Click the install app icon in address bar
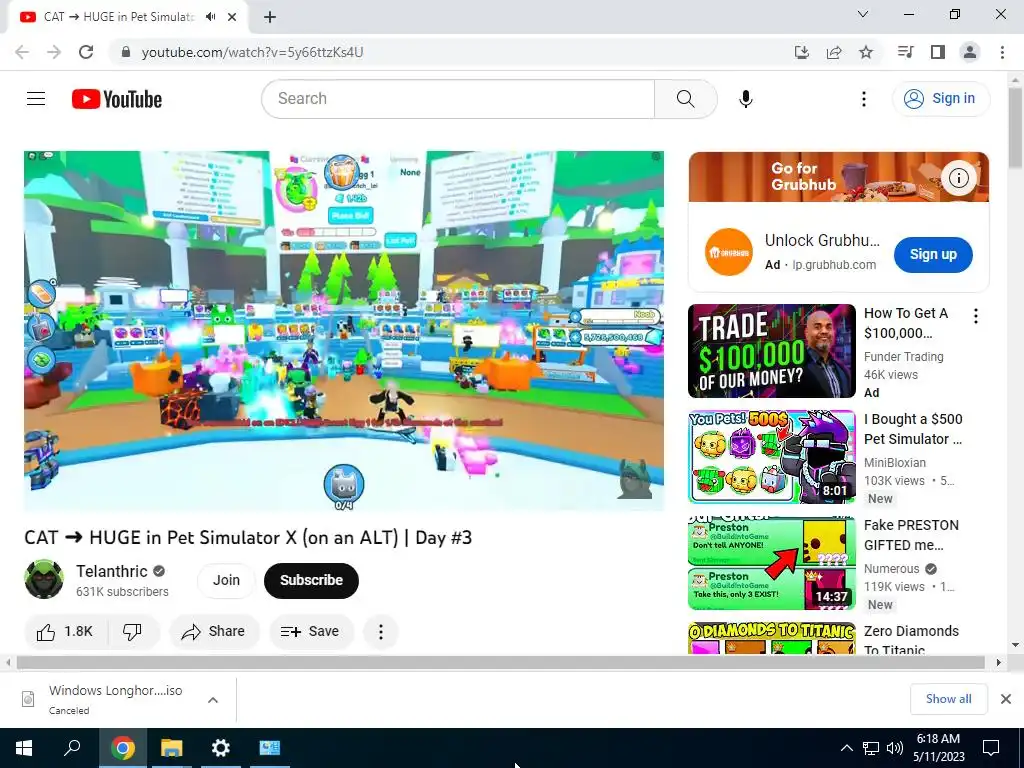 (x=801, y=52)
